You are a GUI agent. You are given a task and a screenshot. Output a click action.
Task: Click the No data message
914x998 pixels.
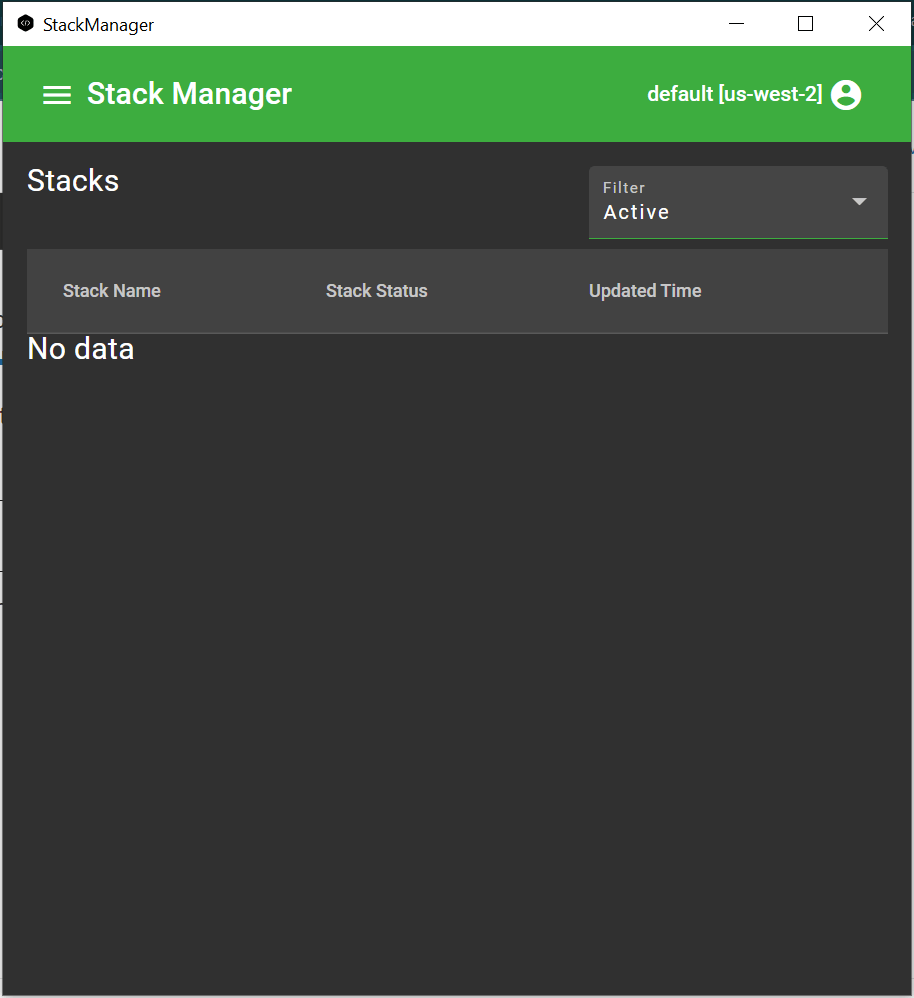[81, 349]
